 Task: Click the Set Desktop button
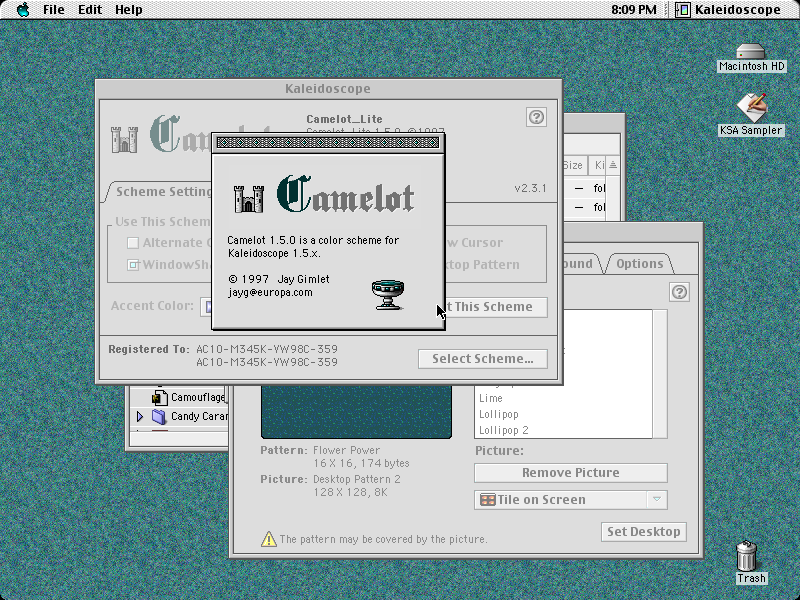[643, 532]
